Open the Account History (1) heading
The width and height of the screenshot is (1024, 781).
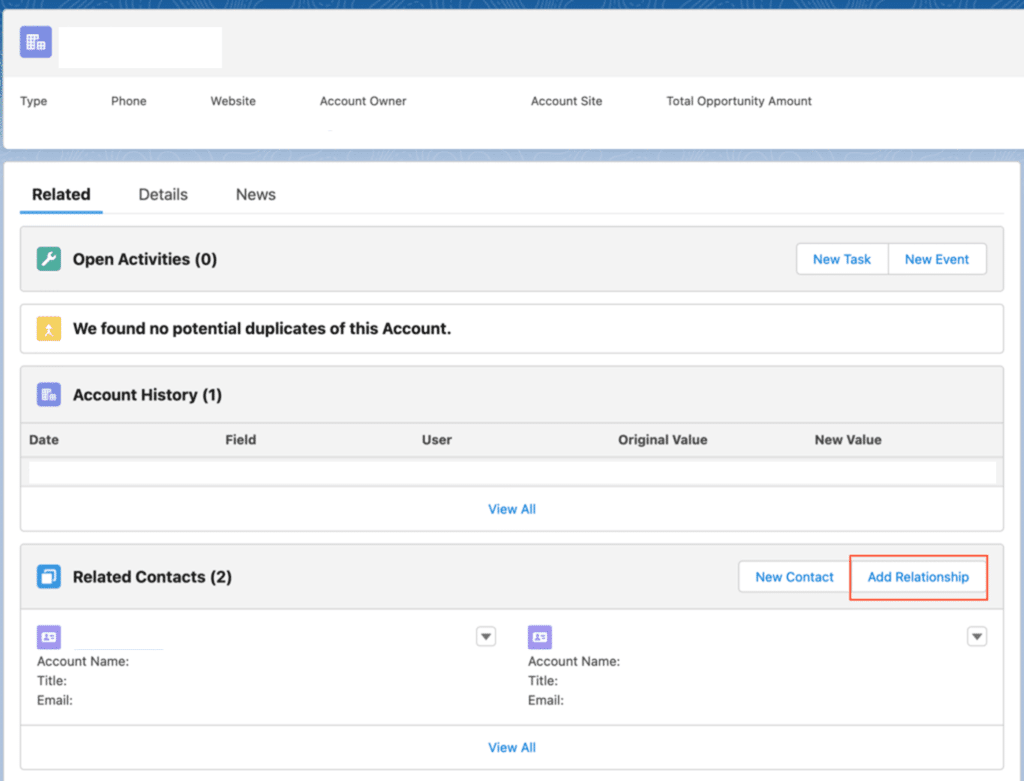(x=148, y=395)
